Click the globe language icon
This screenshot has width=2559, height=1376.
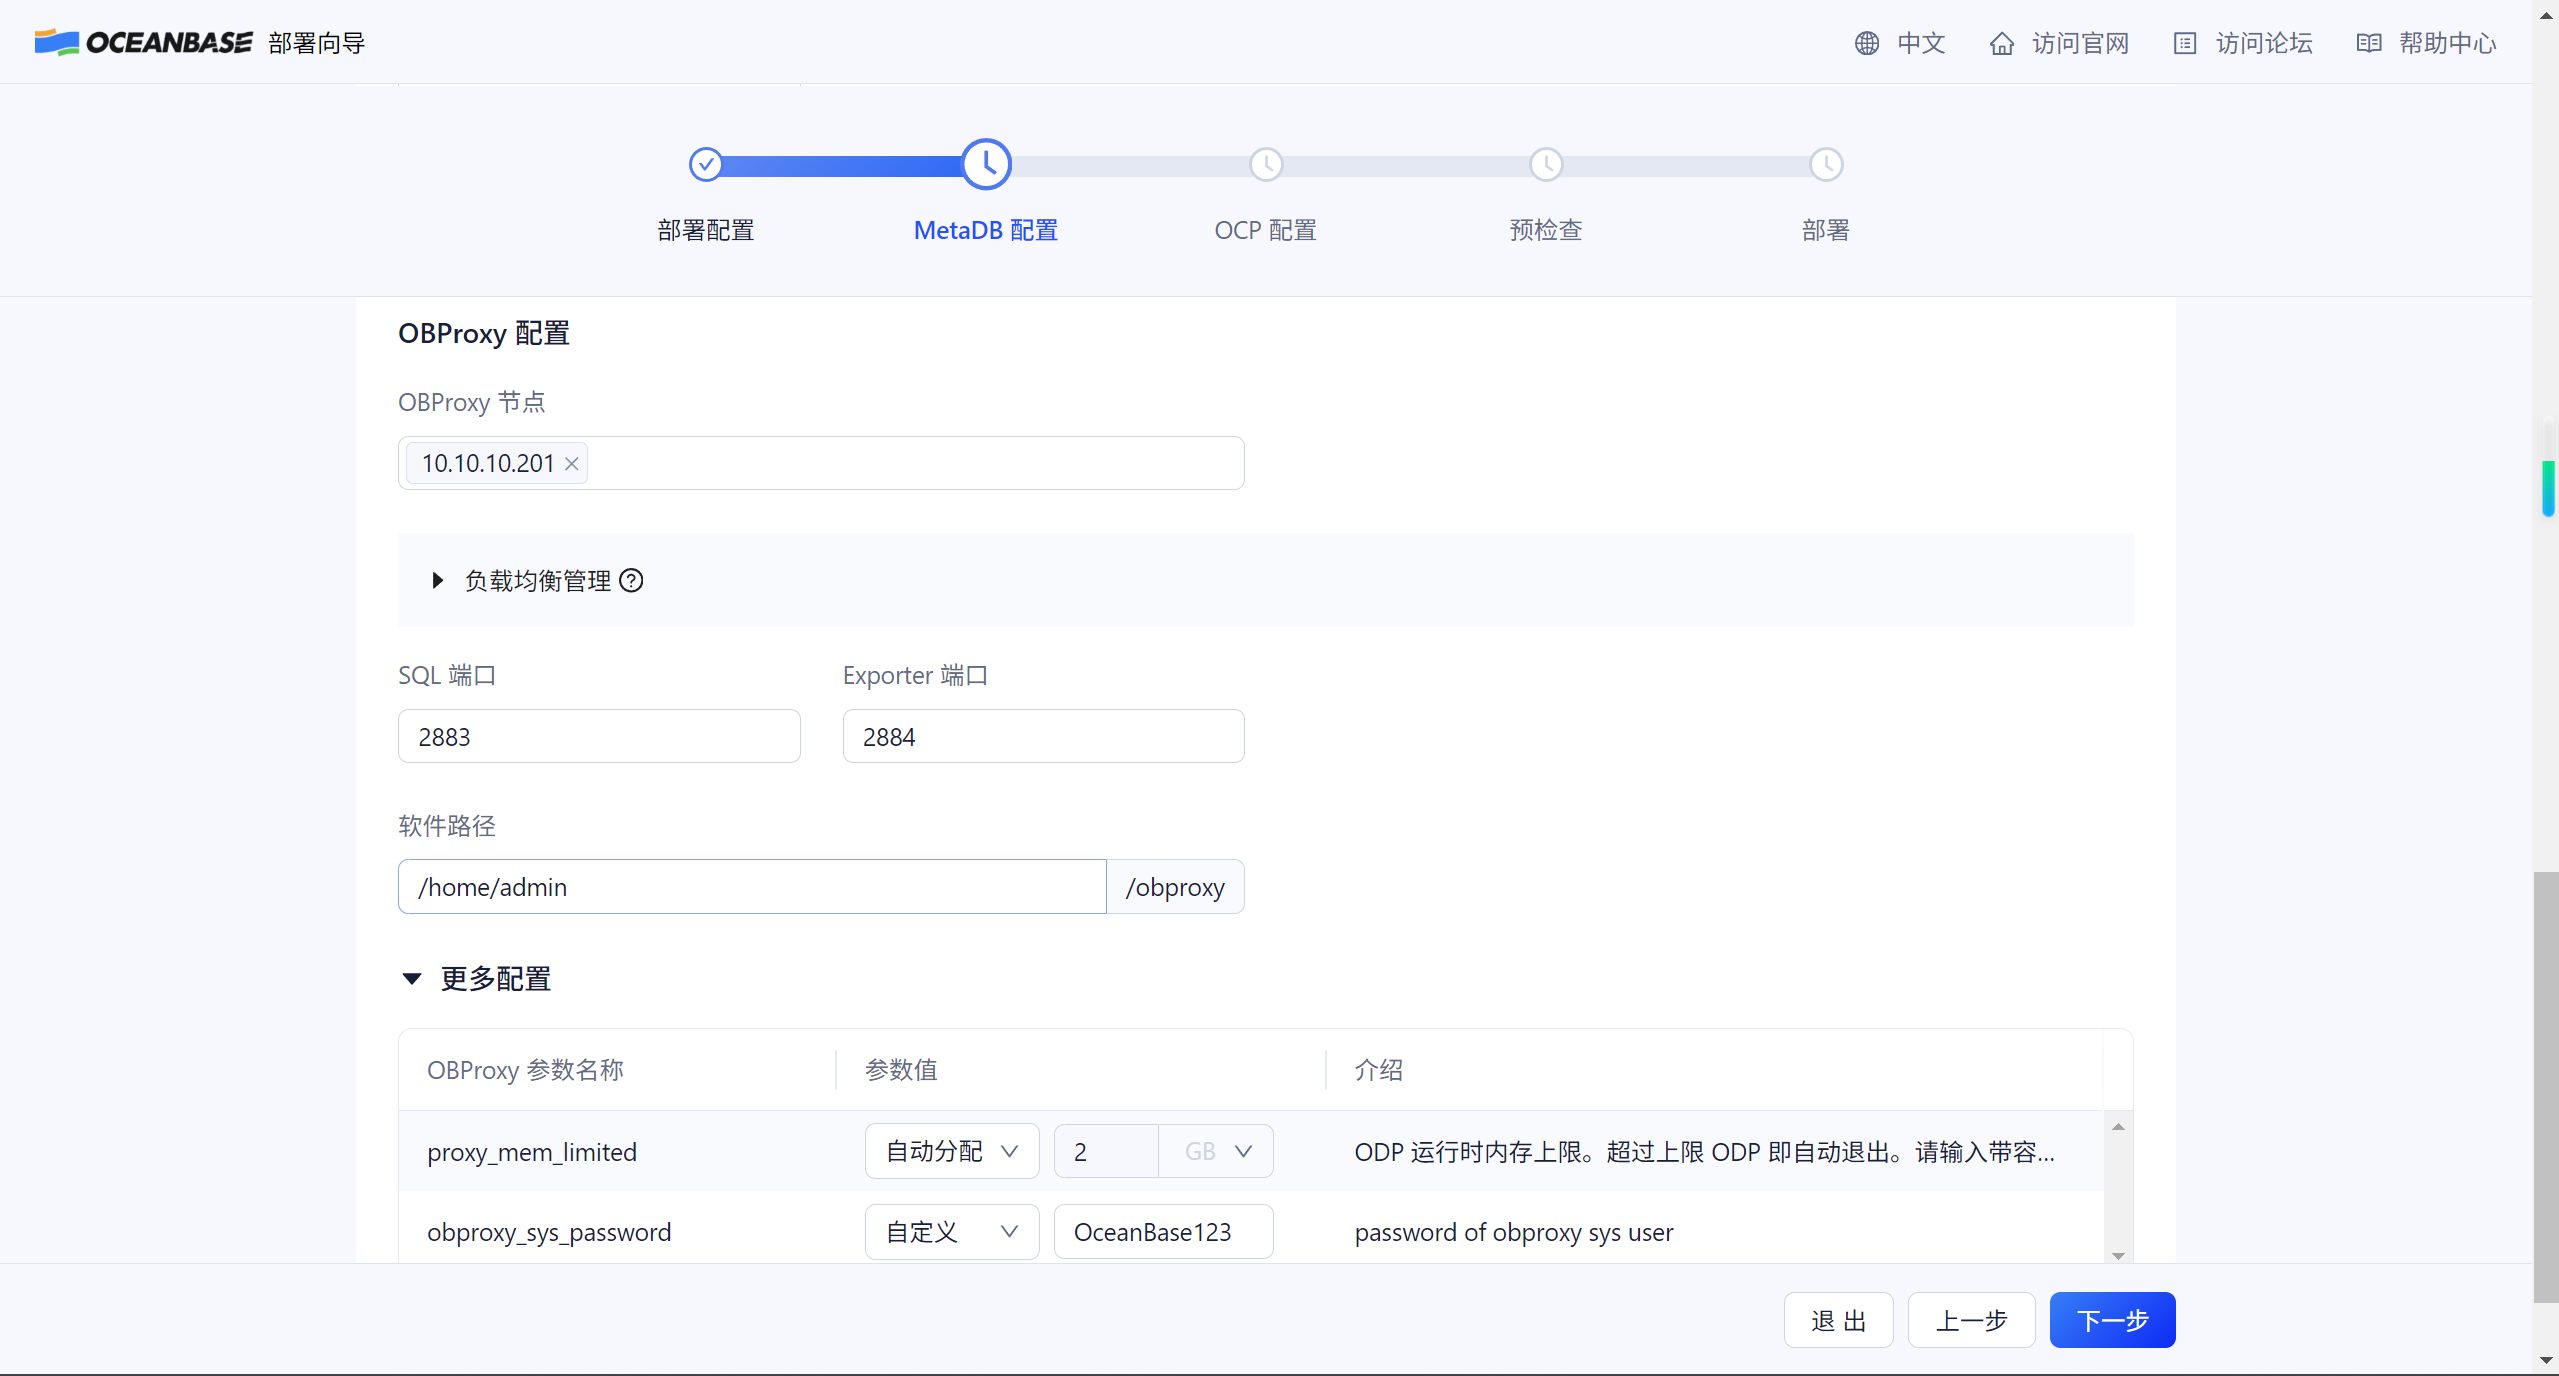(x=1866, y=43)
